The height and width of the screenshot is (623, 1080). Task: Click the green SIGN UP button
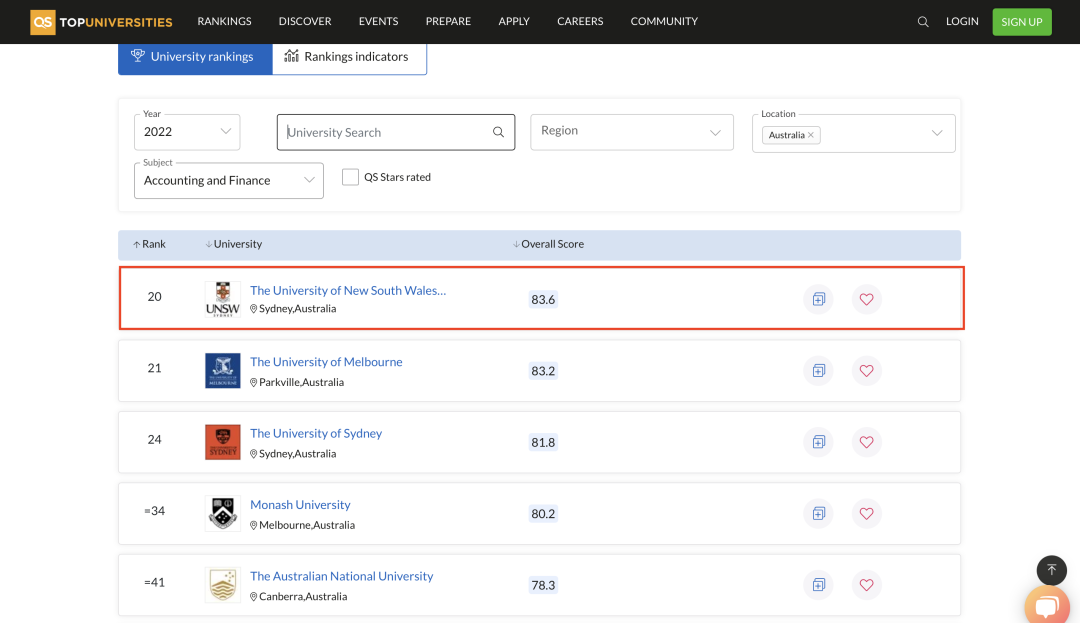(1022, 22)
